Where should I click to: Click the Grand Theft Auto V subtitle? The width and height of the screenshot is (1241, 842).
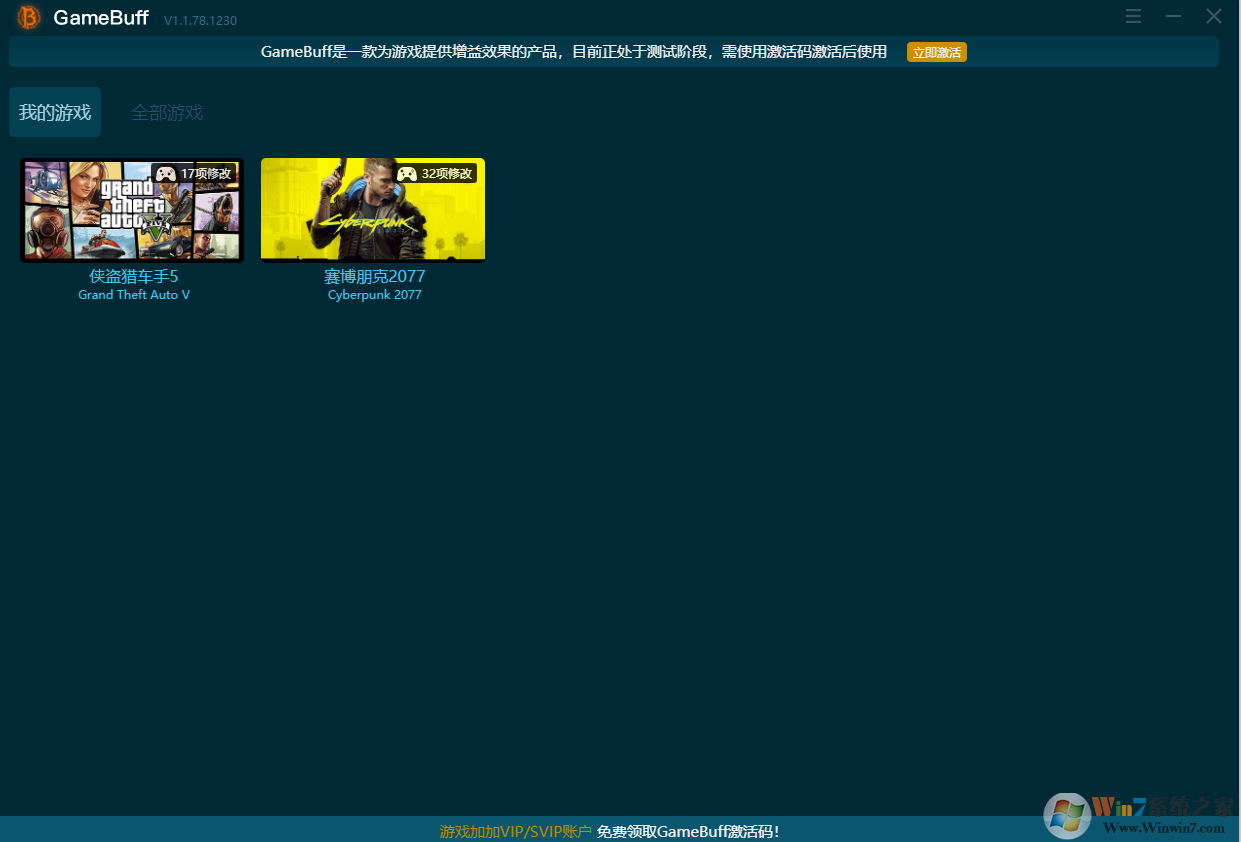(x=134, y=295)
